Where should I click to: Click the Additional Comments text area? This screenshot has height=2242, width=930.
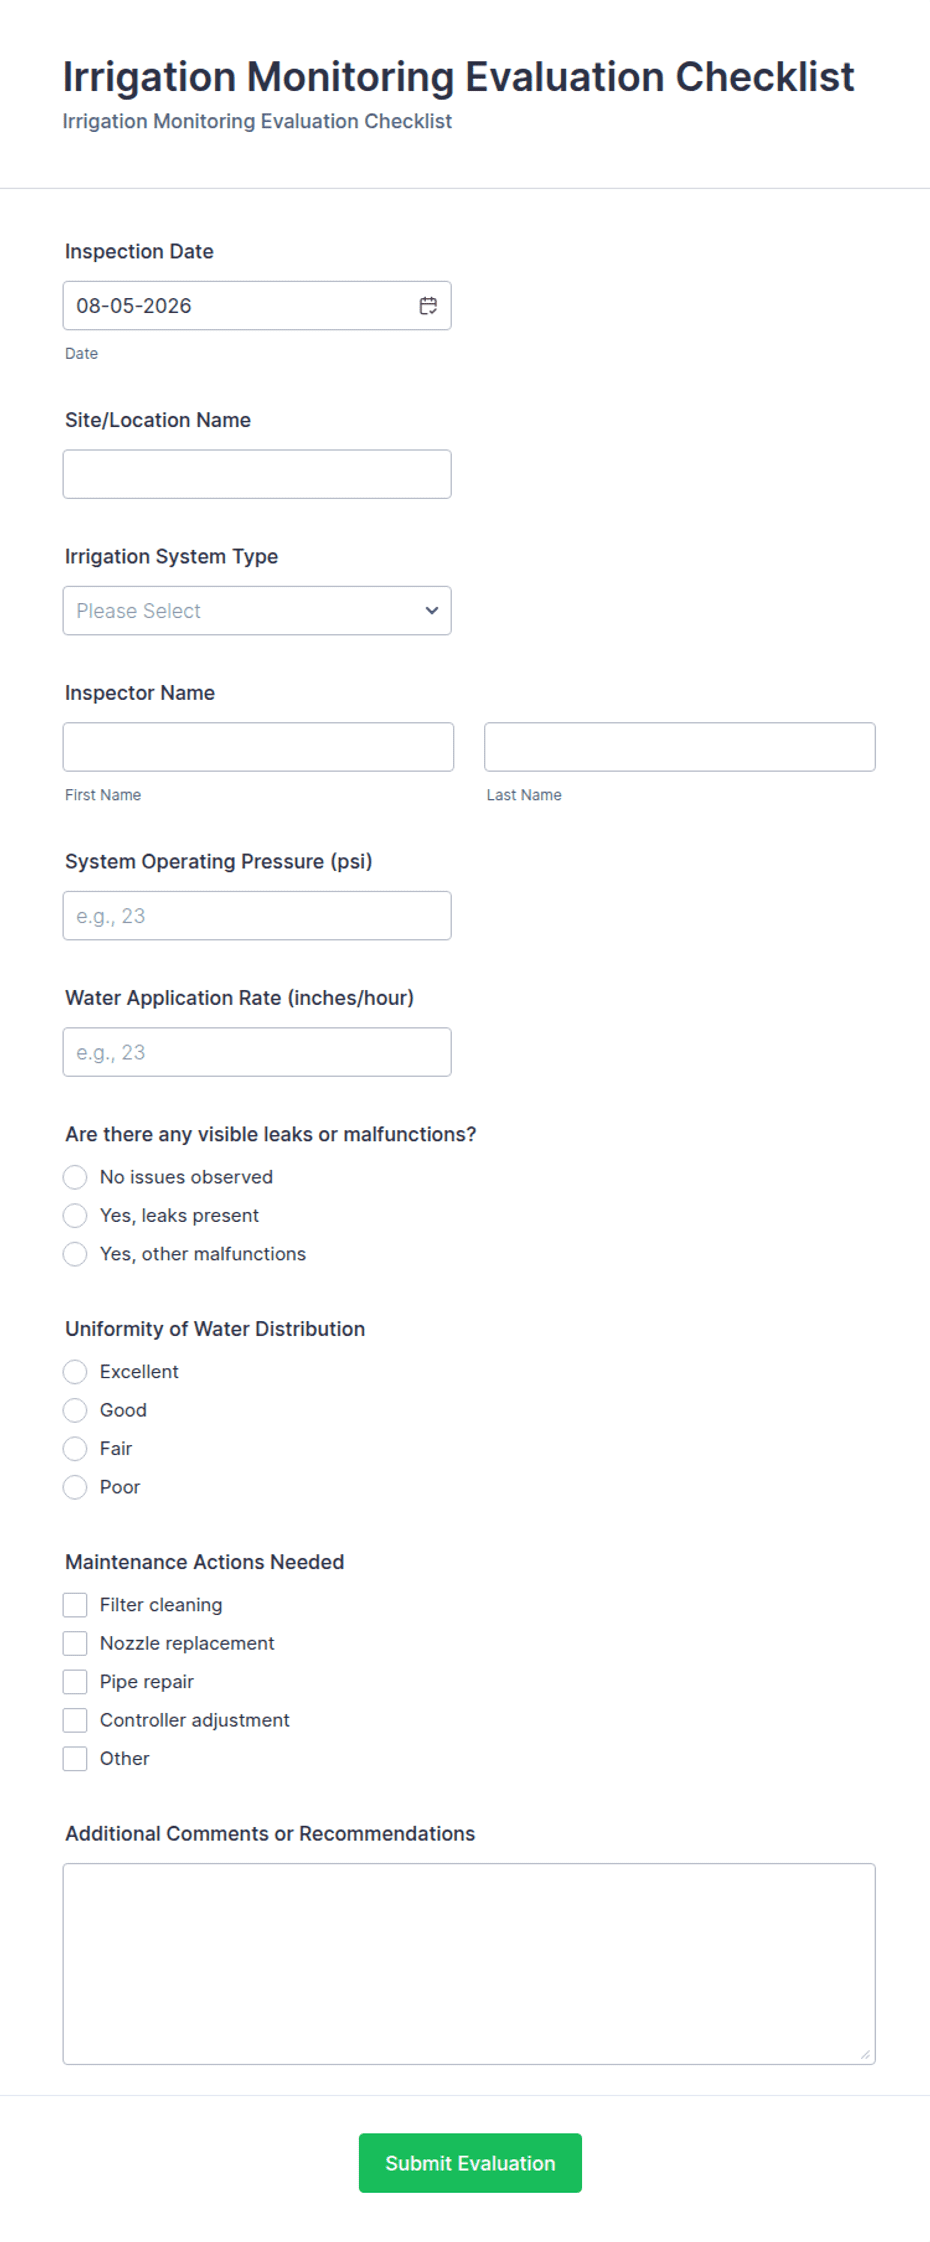[469, 1964]
